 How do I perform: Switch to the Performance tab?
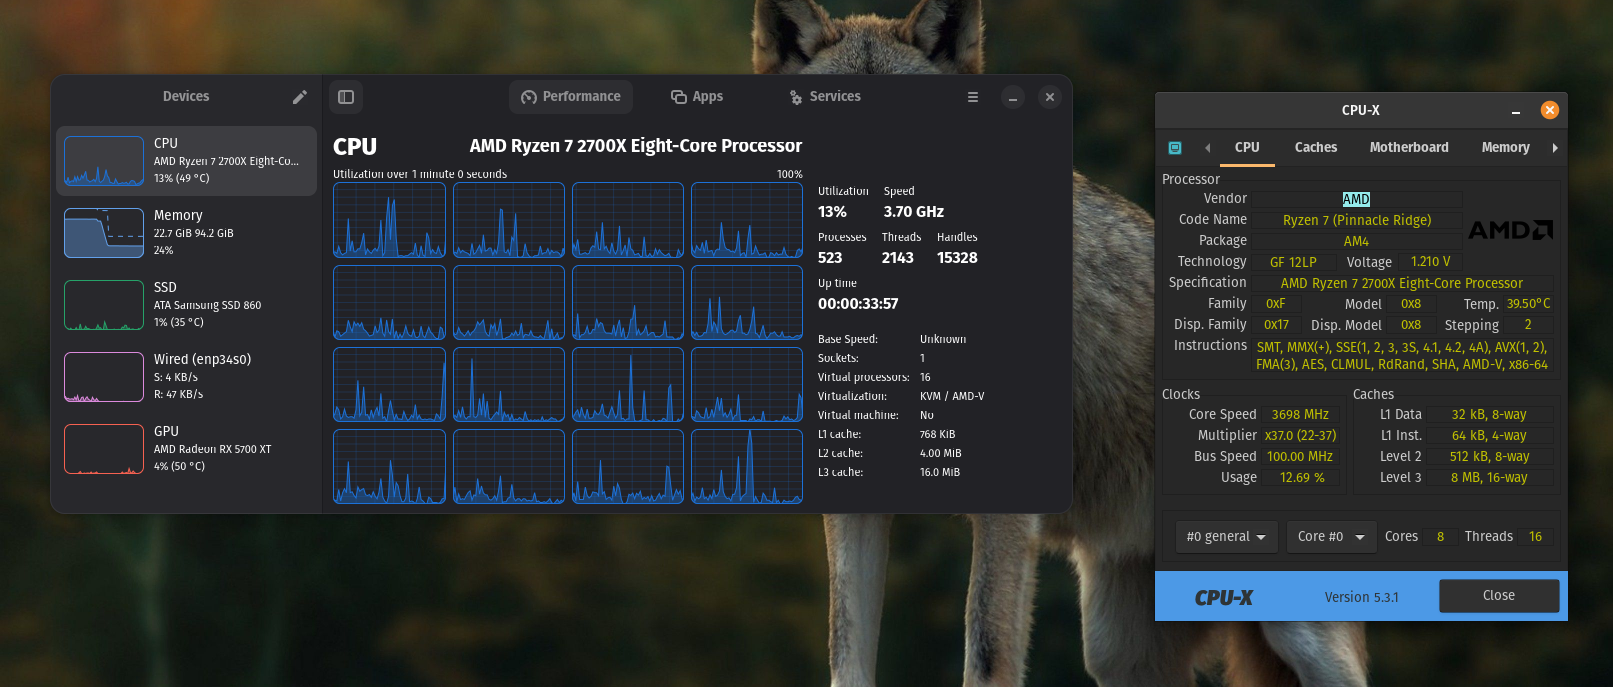pyautogui.click(x=571, y=97)
